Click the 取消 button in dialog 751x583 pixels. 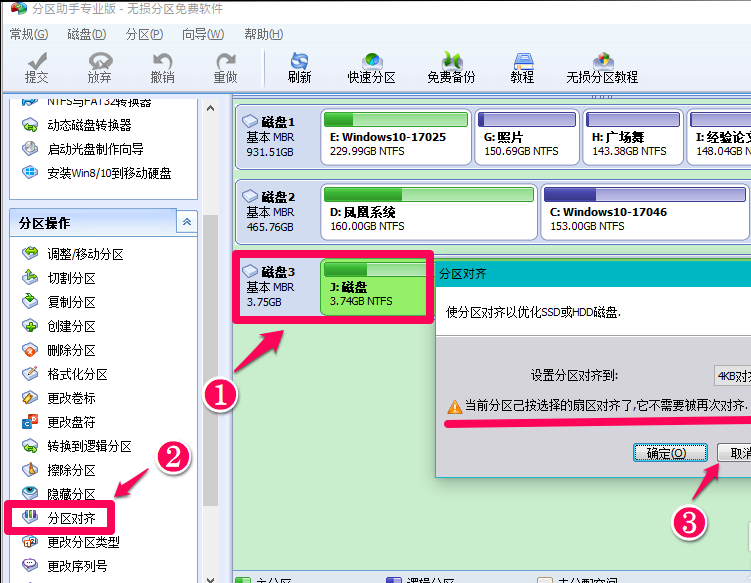coord(736,453)
